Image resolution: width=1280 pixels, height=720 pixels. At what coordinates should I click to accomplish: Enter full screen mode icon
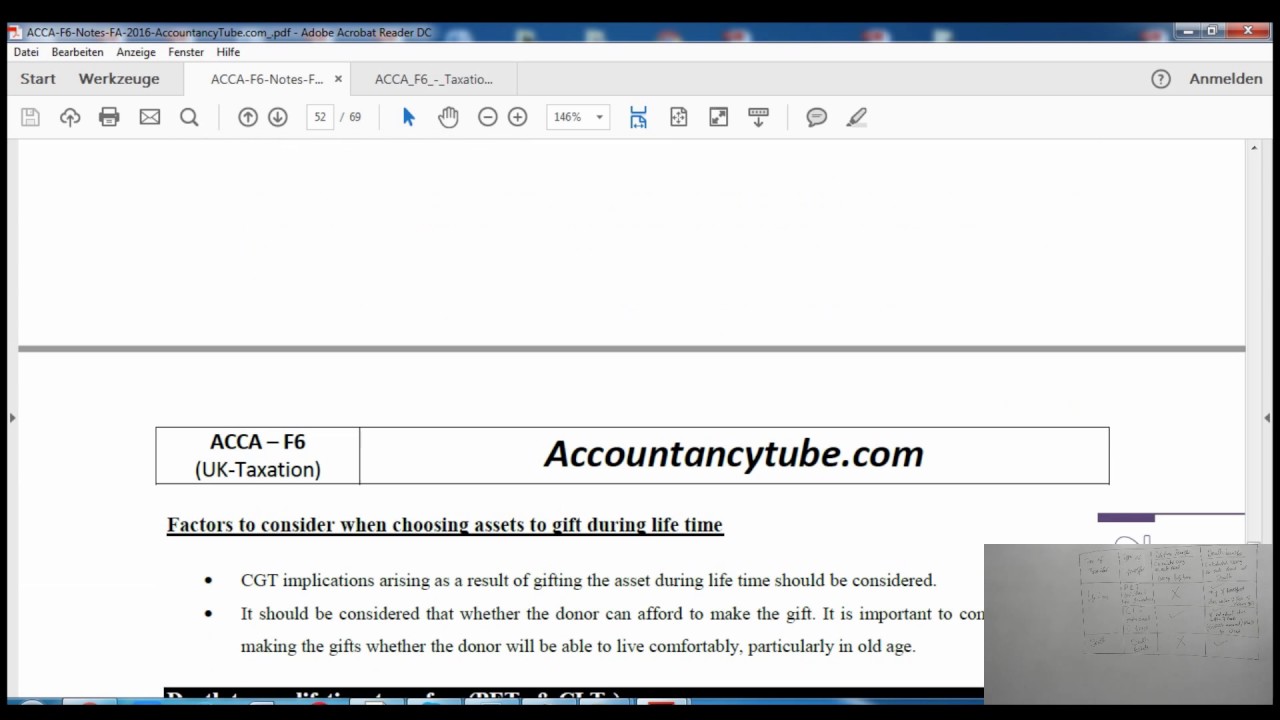[x=718, y=117]
